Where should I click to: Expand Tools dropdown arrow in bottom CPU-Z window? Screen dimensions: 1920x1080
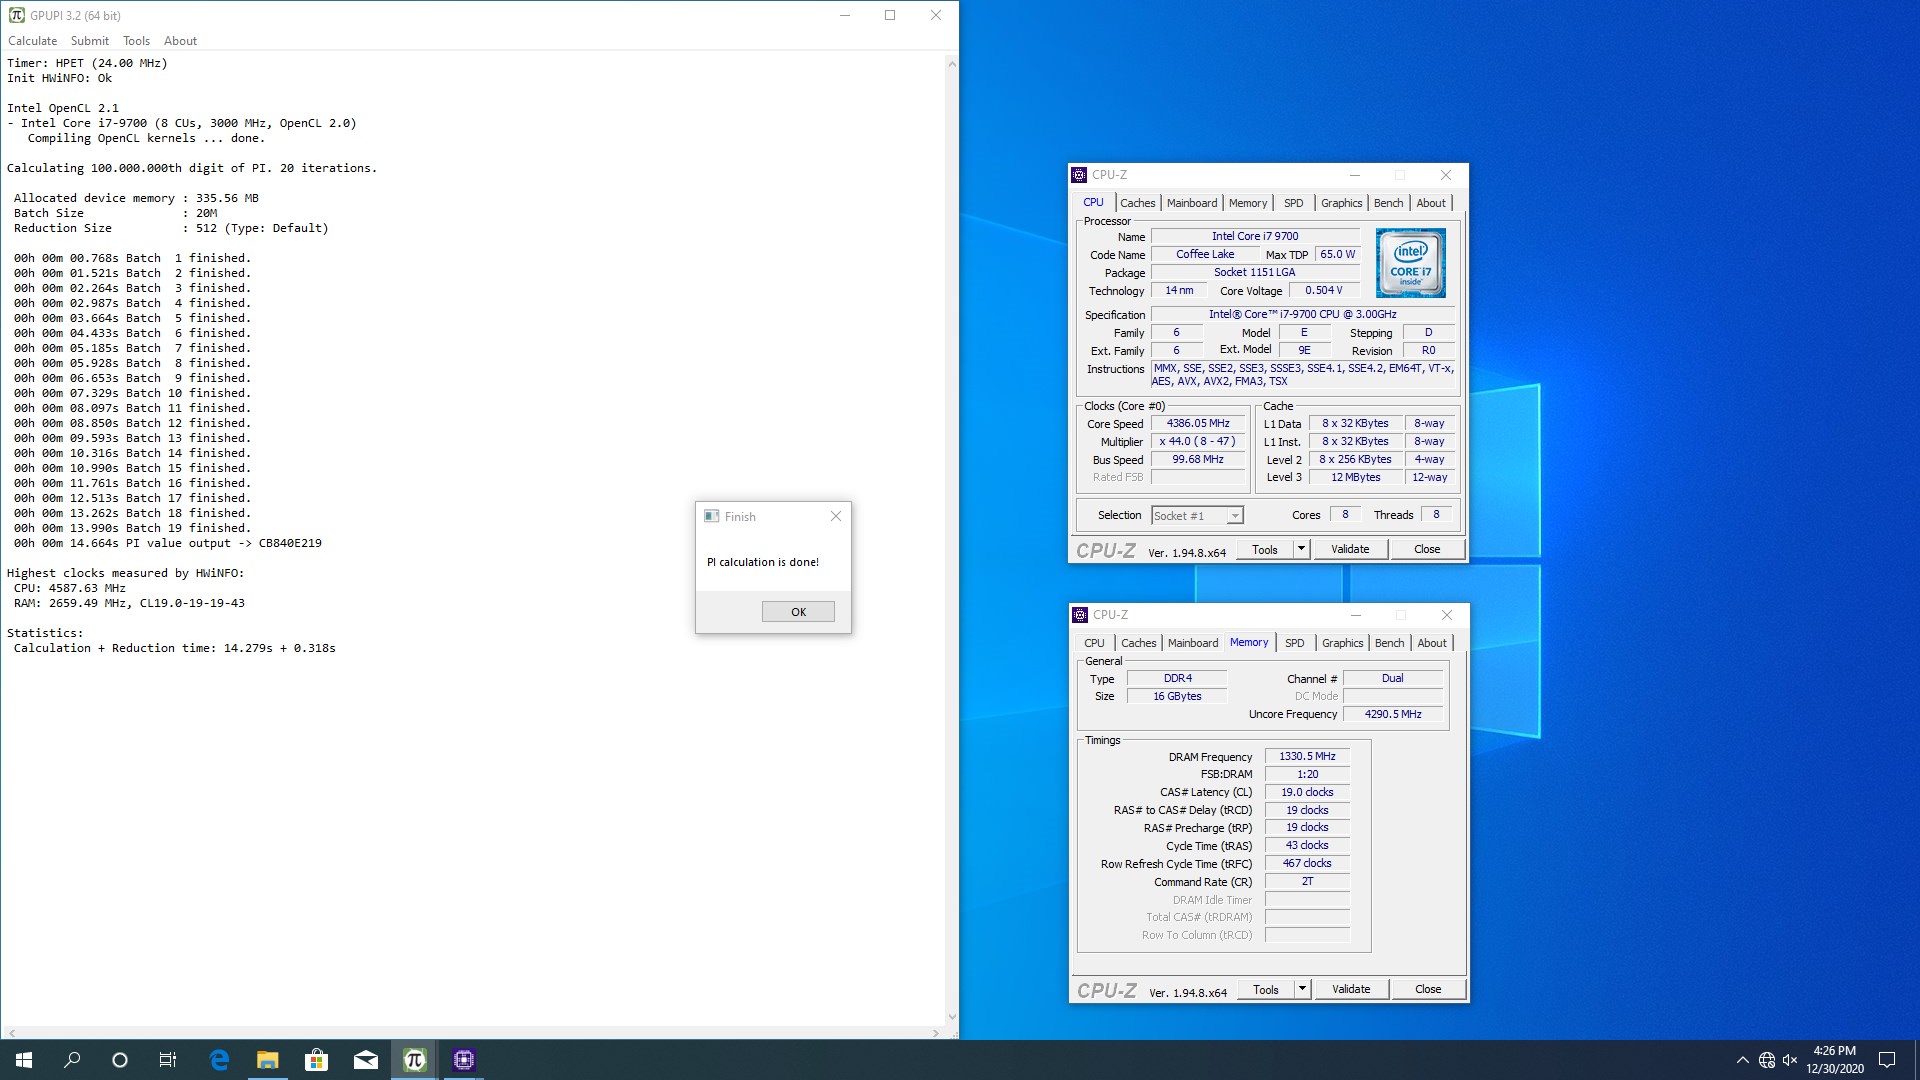[x=1302, y=990]
